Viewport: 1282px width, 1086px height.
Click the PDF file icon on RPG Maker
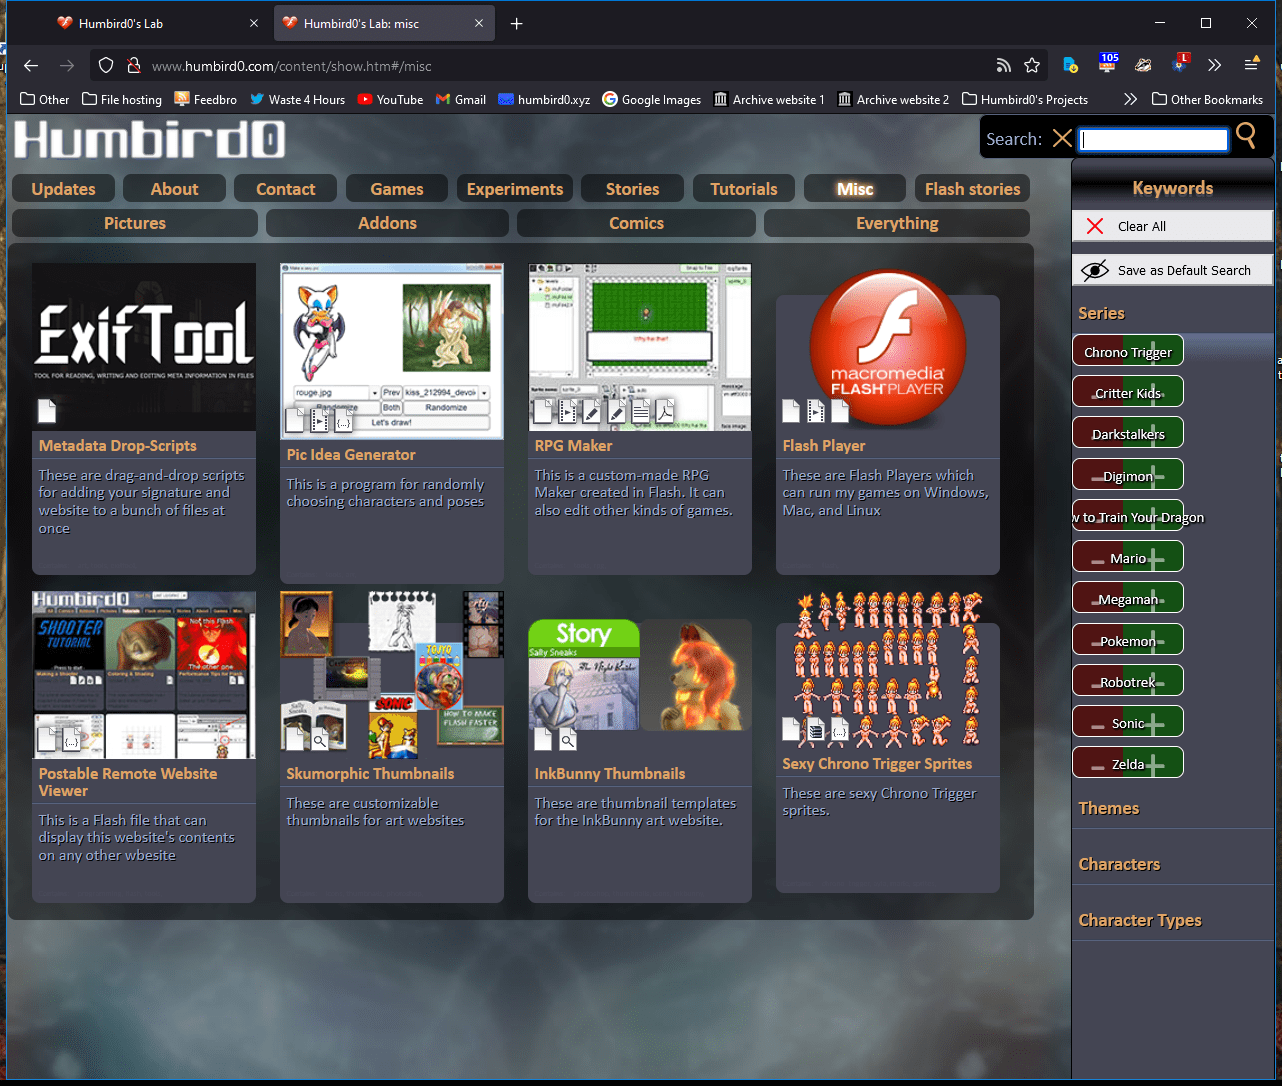tap(665, 411)
